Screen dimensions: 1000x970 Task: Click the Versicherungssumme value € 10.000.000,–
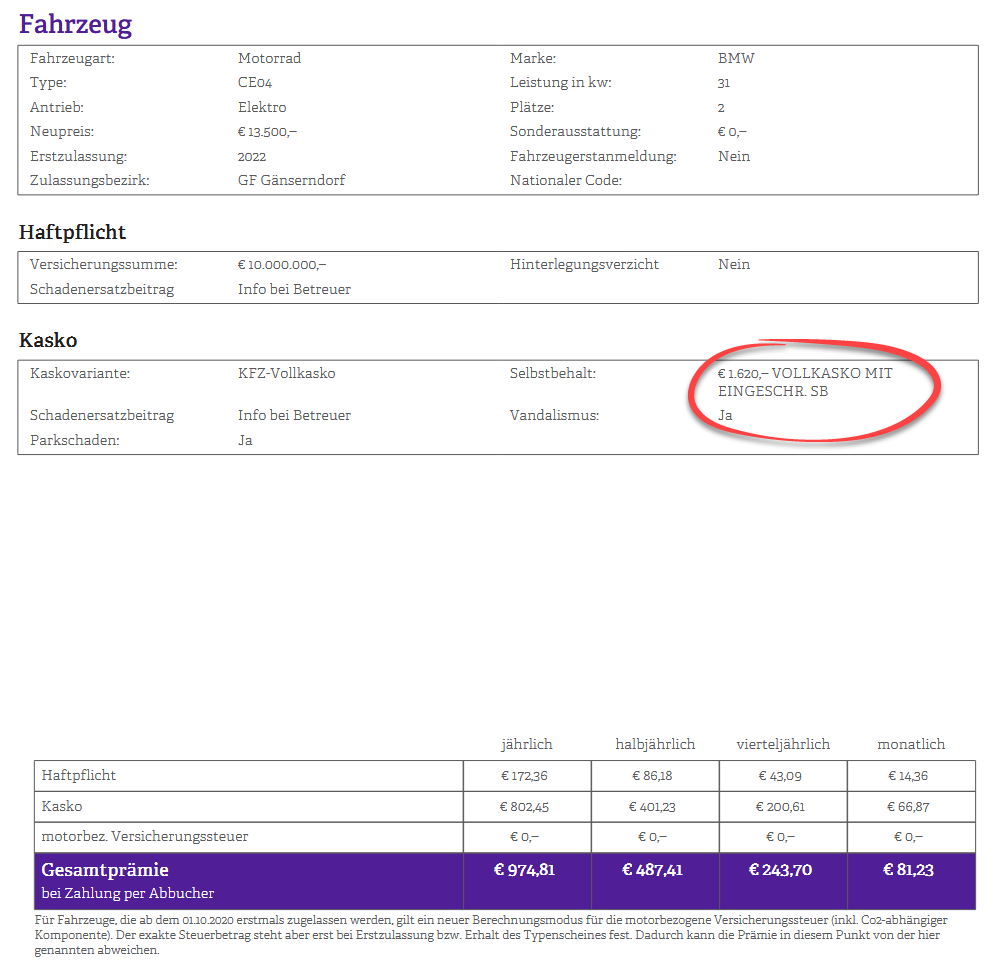(282, 265)
